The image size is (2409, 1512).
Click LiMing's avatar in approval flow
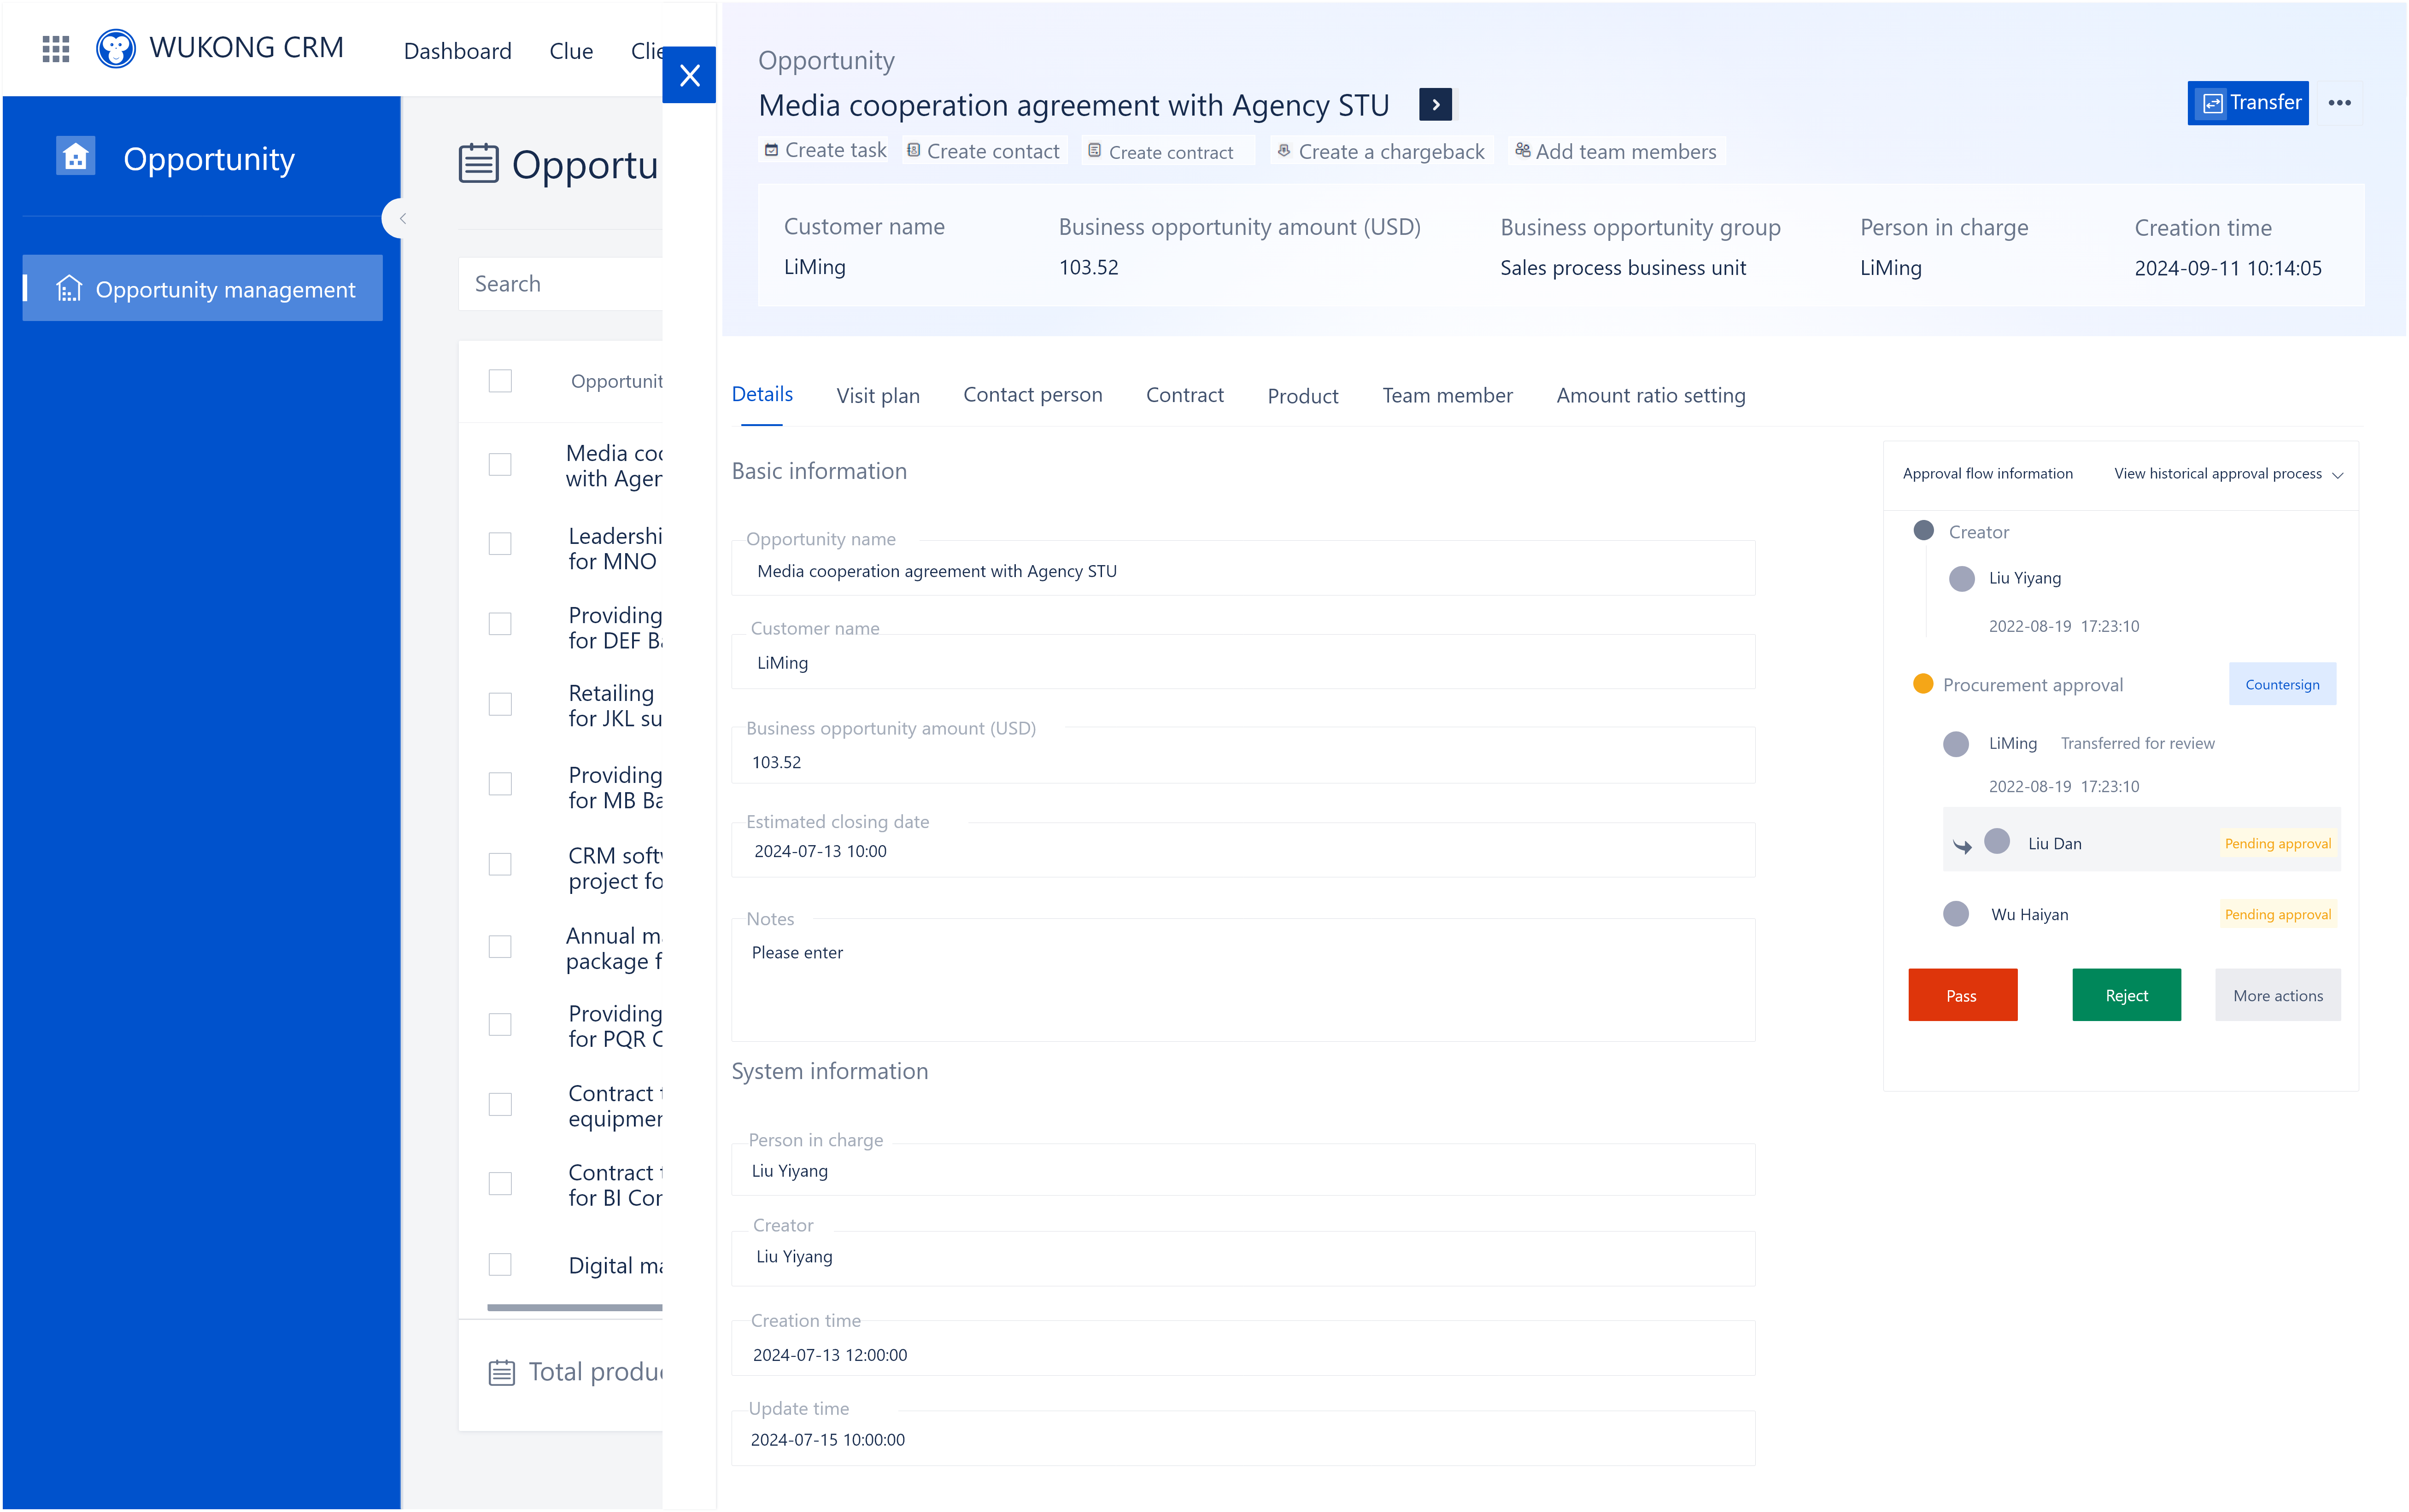click(x=1956, y=744)
